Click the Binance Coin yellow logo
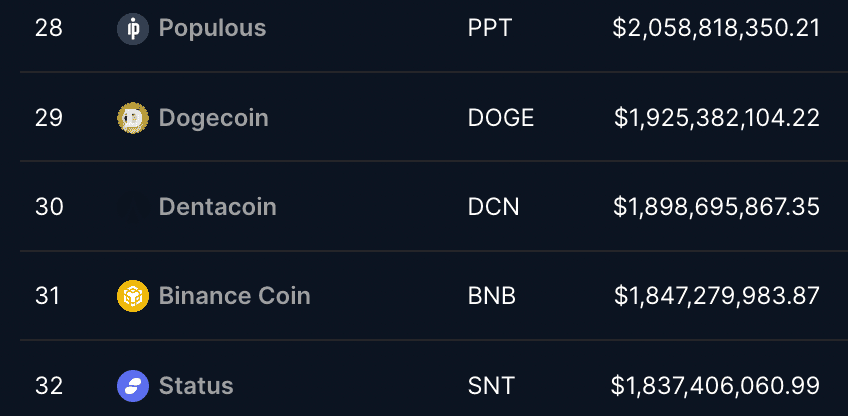This screenshot has width=848, height=416. click(x=133, y=296)
